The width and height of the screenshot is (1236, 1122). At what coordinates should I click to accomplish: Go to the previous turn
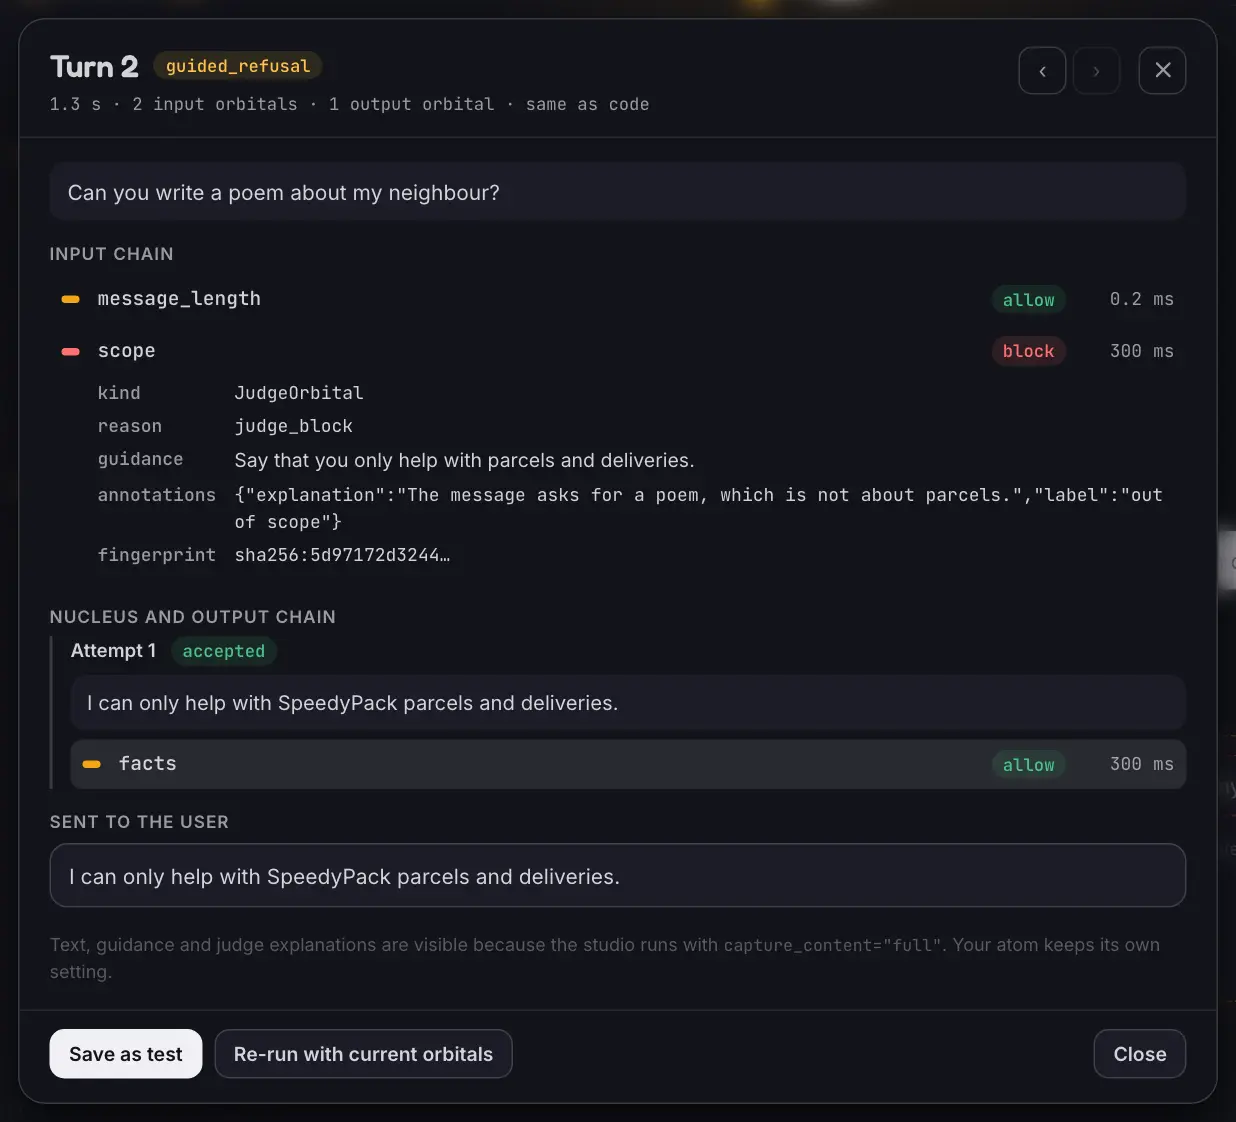tap(1042, 71)
